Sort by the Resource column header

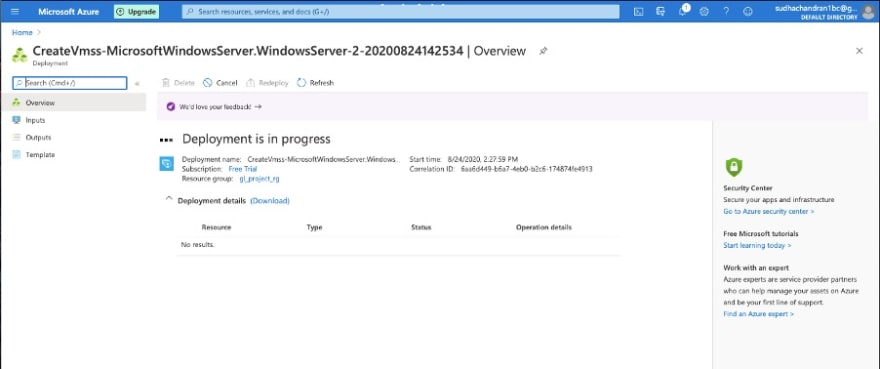coord(216,227)
